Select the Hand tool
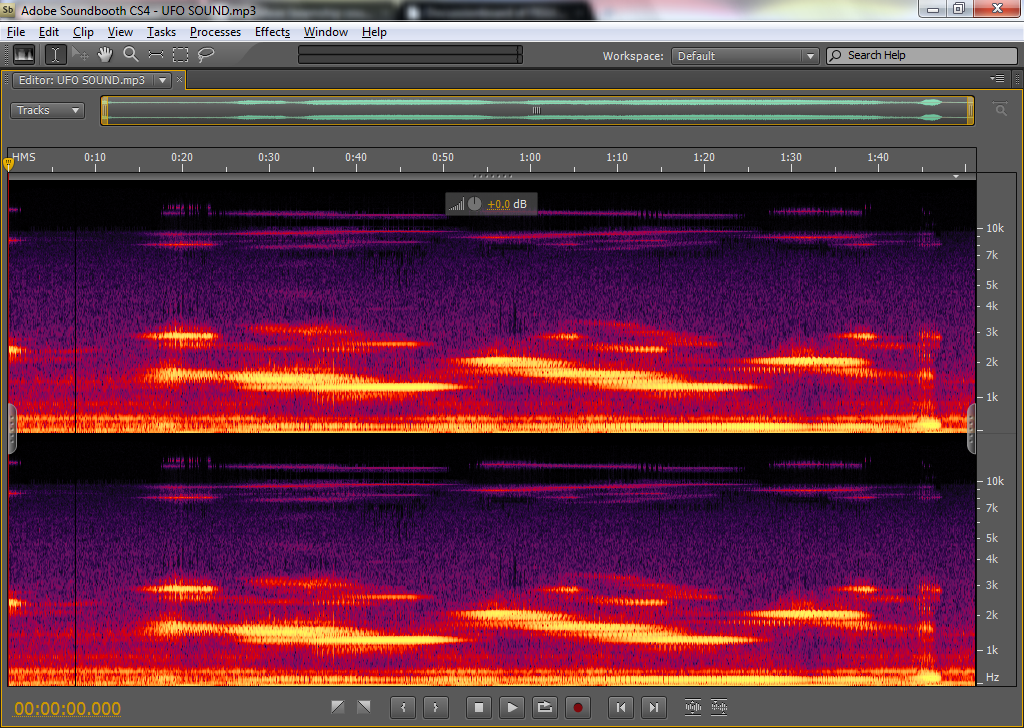This screenshot has width=1024, height=728. coord(105,55)
